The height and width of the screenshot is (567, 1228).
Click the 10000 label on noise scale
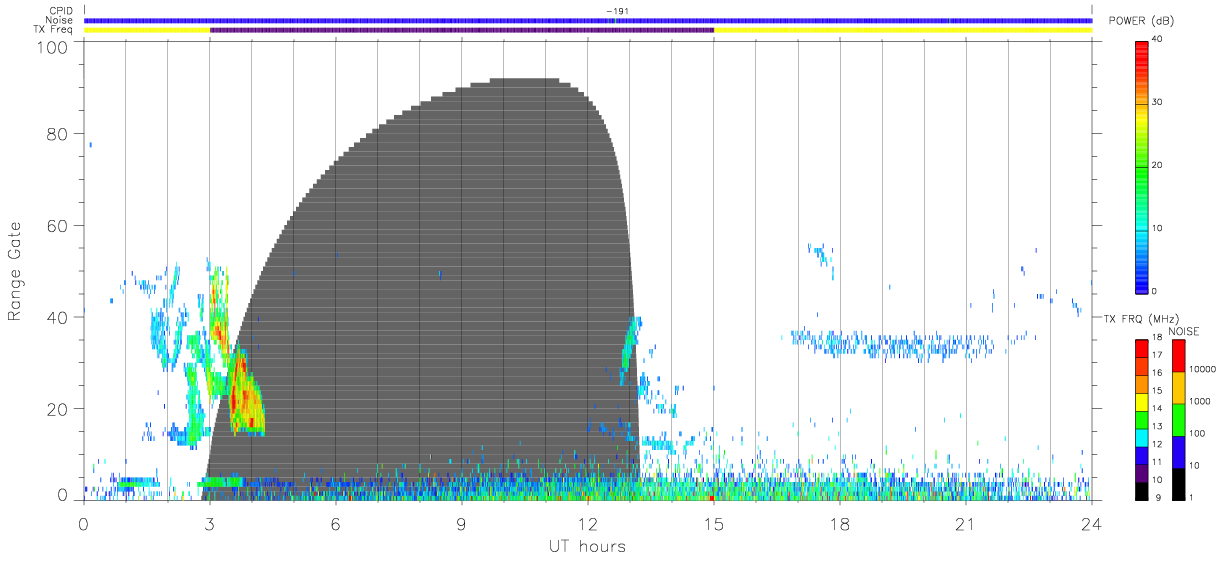pos(1205,370)
